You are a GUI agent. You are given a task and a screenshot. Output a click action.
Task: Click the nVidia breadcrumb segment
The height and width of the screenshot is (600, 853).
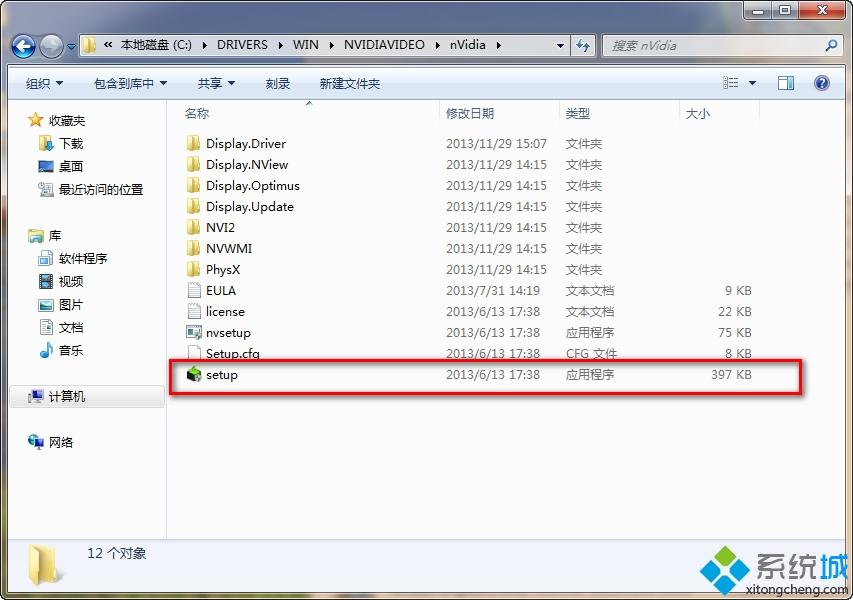click(467, 45)
